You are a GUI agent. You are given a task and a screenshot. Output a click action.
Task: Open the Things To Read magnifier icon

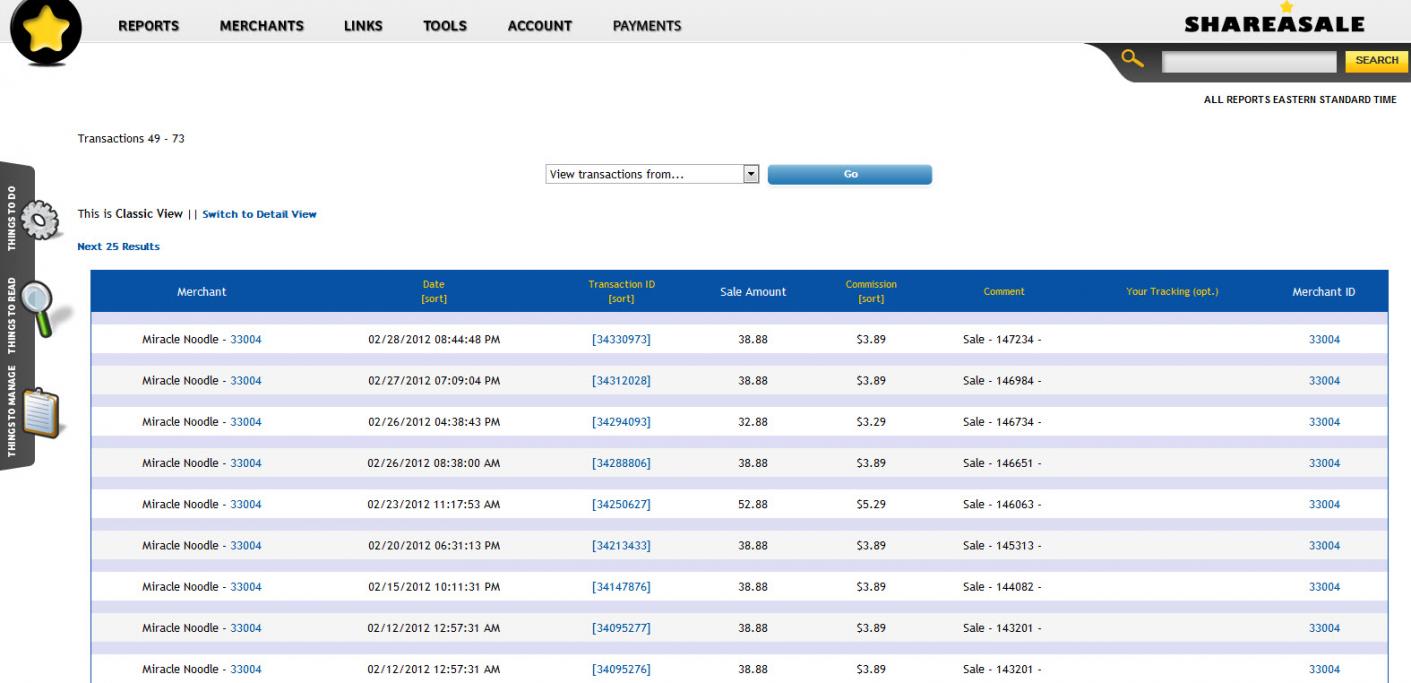[x=45, y=307]
